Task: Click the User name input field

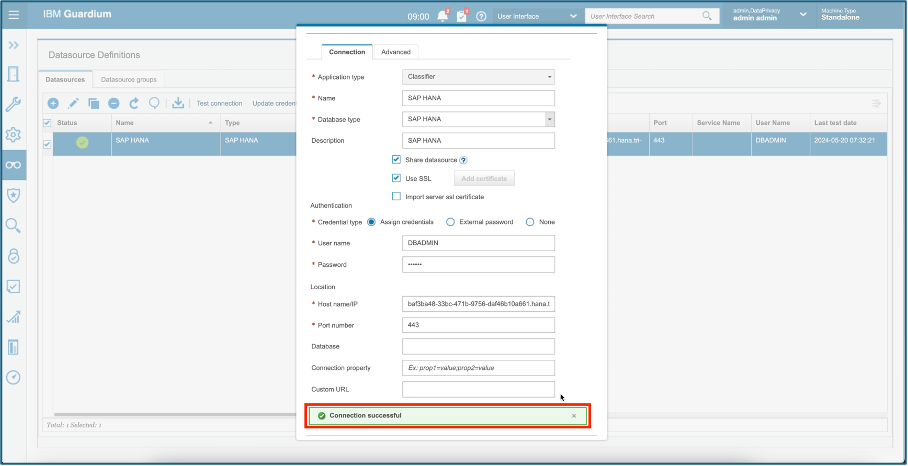Action: [478, 243]
